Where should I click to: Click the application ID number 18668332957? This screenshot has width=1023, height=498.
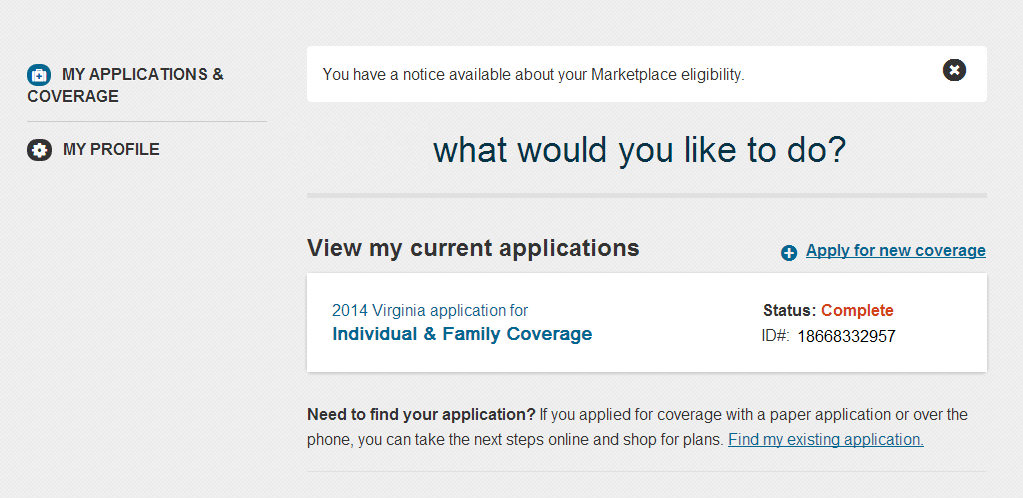point(846,337)
